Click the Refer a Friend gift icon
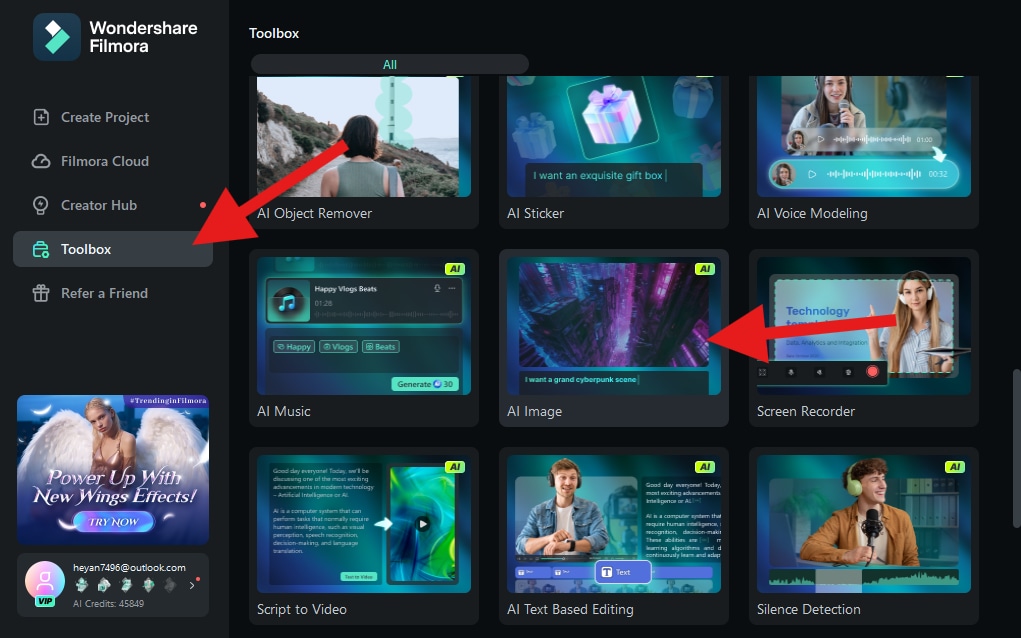Screen dimensions: 1021x638 41,293
